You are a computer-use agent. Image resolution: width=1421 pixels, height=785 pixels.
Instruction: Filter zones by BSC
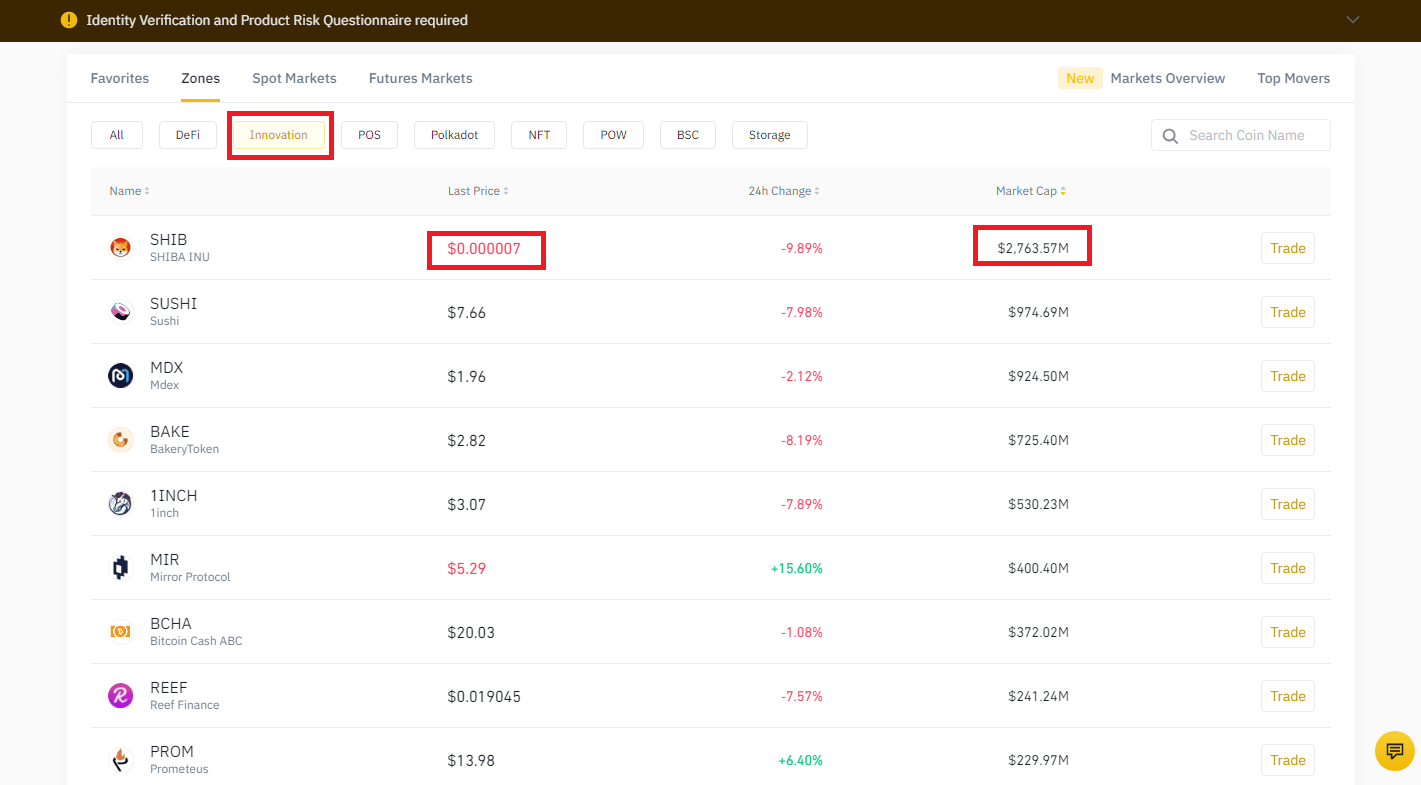tap(688, 135)
